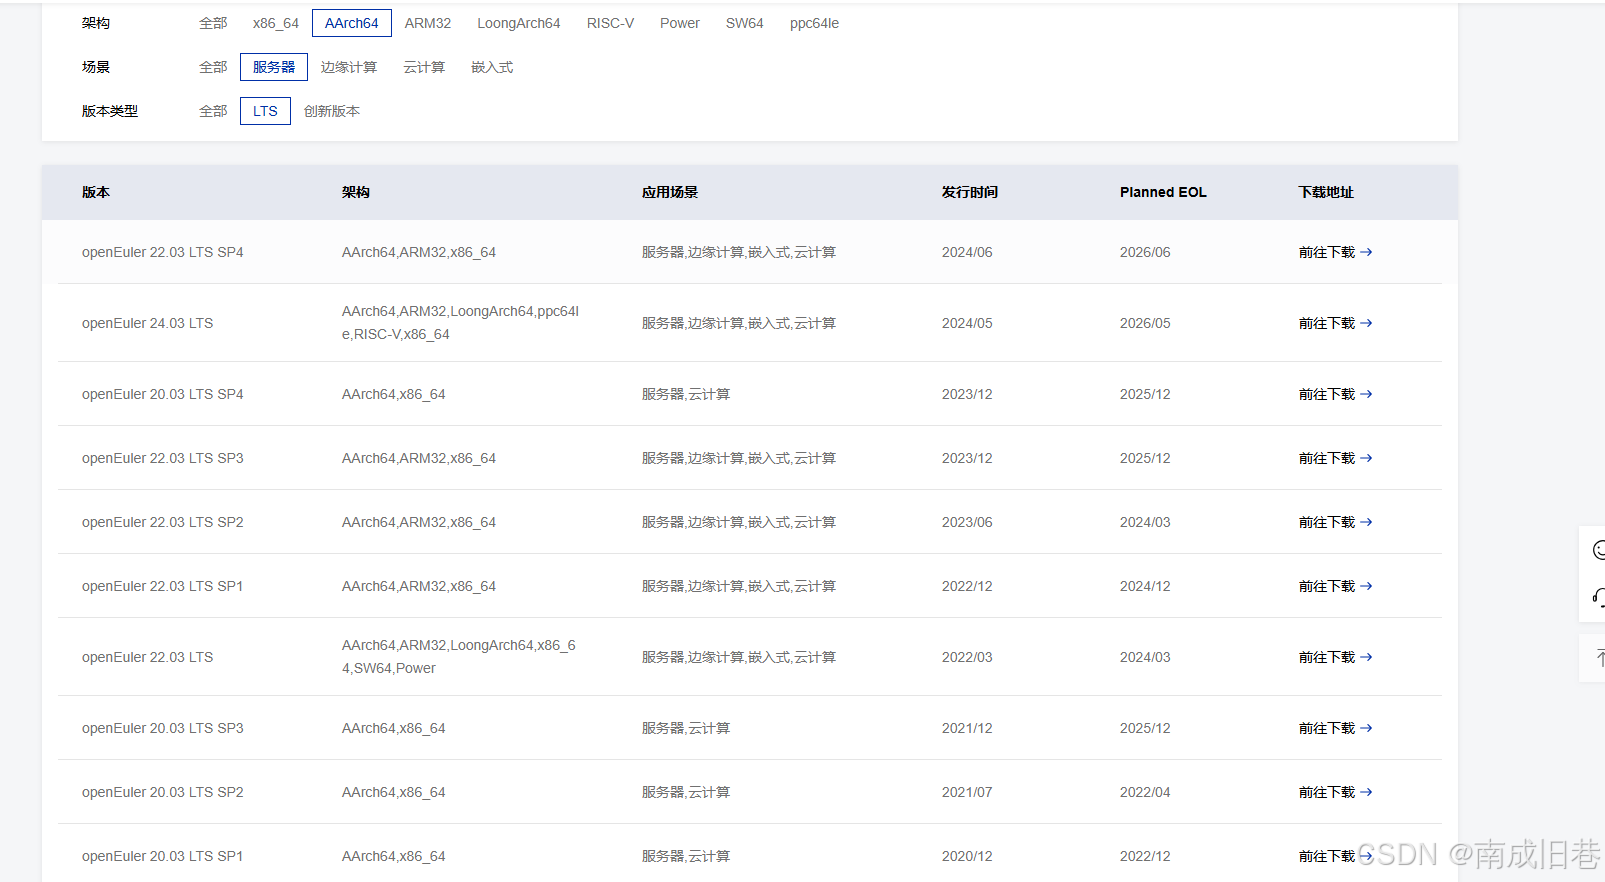Click openEuler 20.03 LTS SP3 version name
Screen dimensions: 1605x882
163,728
